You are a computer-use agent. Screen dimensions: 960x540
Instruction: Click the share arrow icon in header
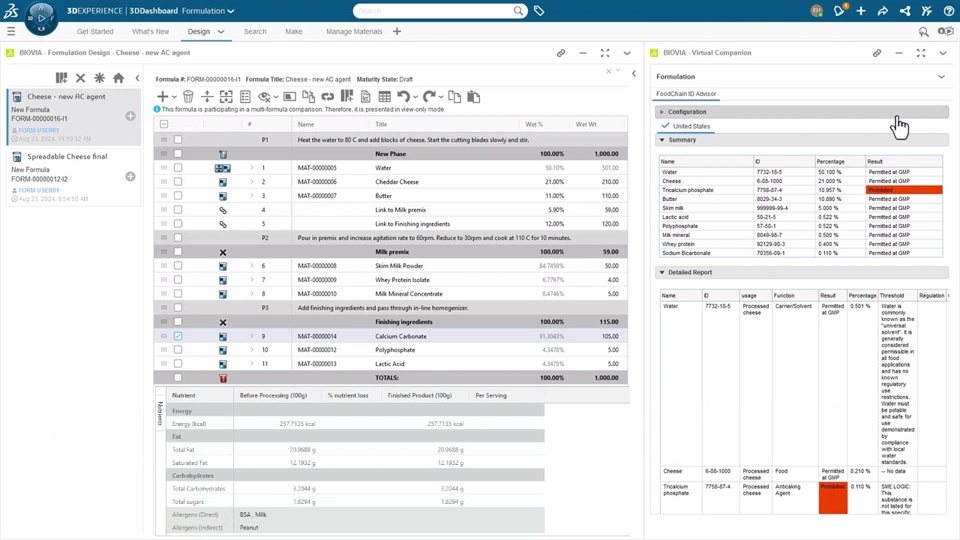[x=882, y=10]
